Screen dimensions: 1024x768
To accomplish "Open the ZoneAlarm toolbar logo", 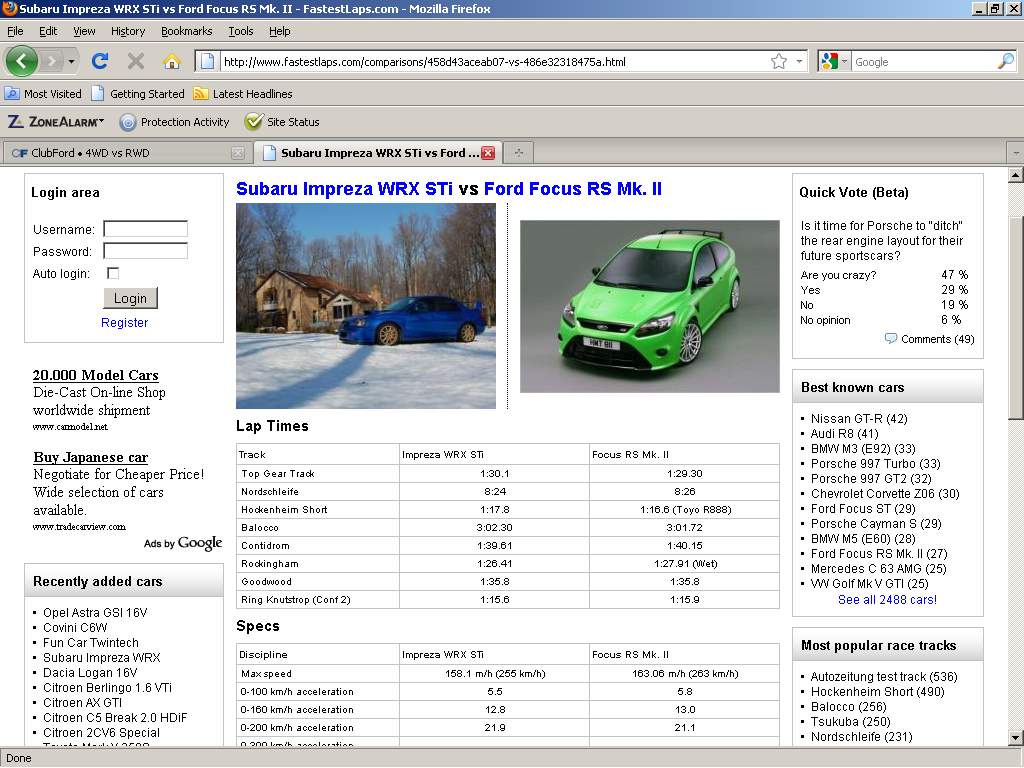I will click(x=55, y=122).
